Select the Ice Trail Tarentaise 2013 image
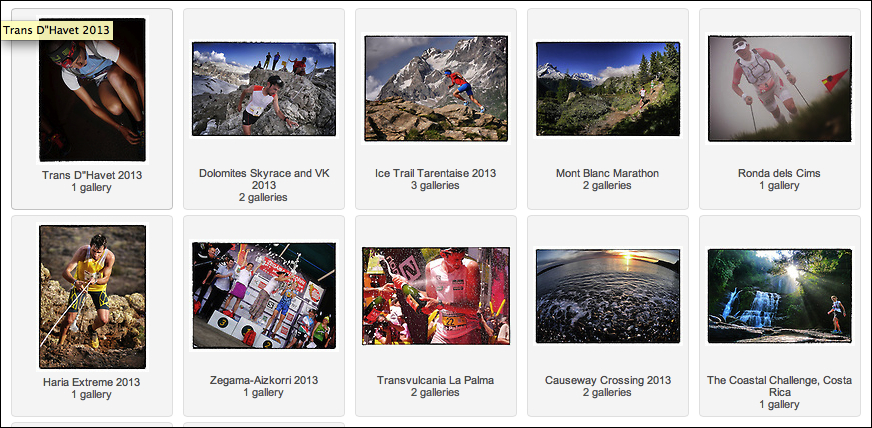 (x=436, y=88)
